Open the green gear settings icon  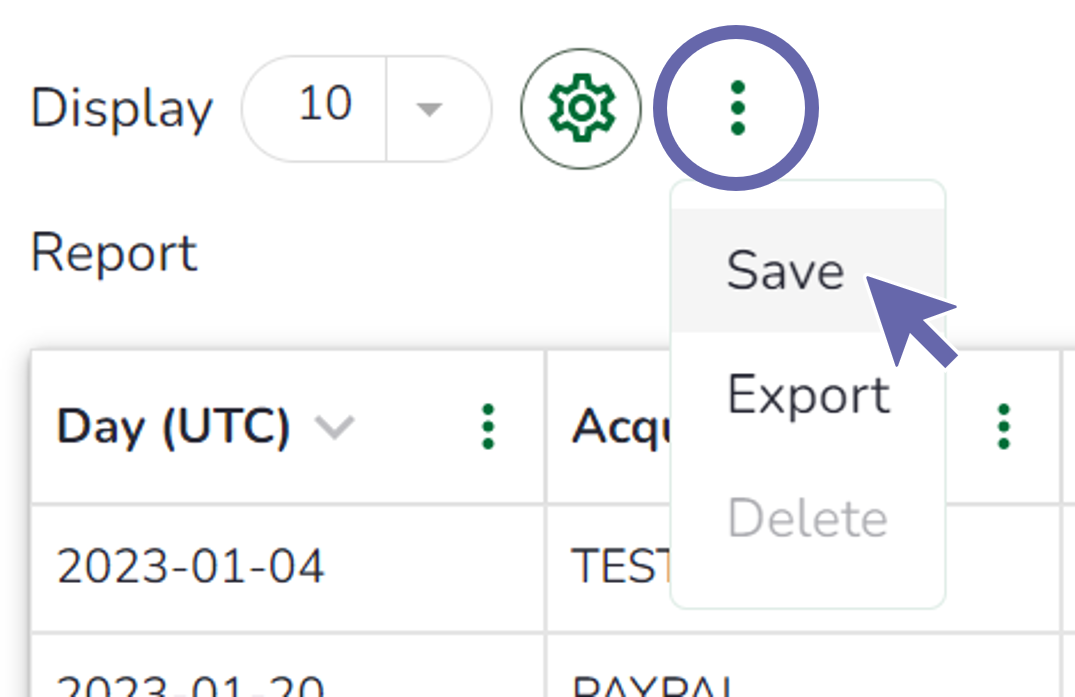click(580, 109)
